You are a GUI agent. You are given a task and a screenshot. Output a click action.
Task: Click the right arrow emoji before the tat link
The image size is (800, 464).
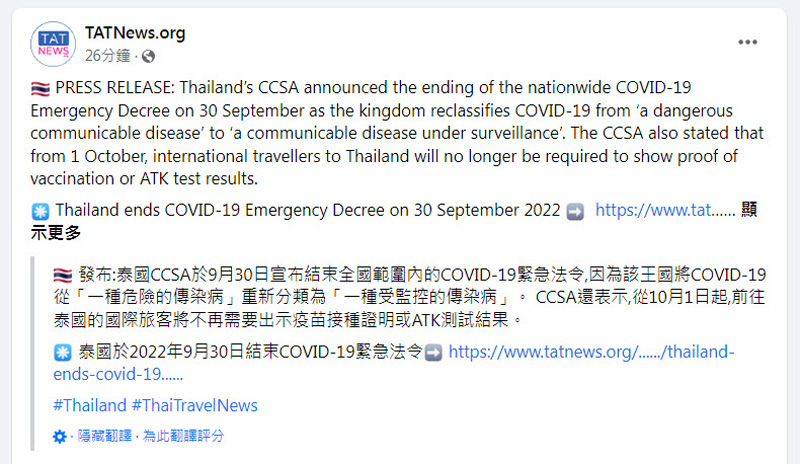(576, 211)
